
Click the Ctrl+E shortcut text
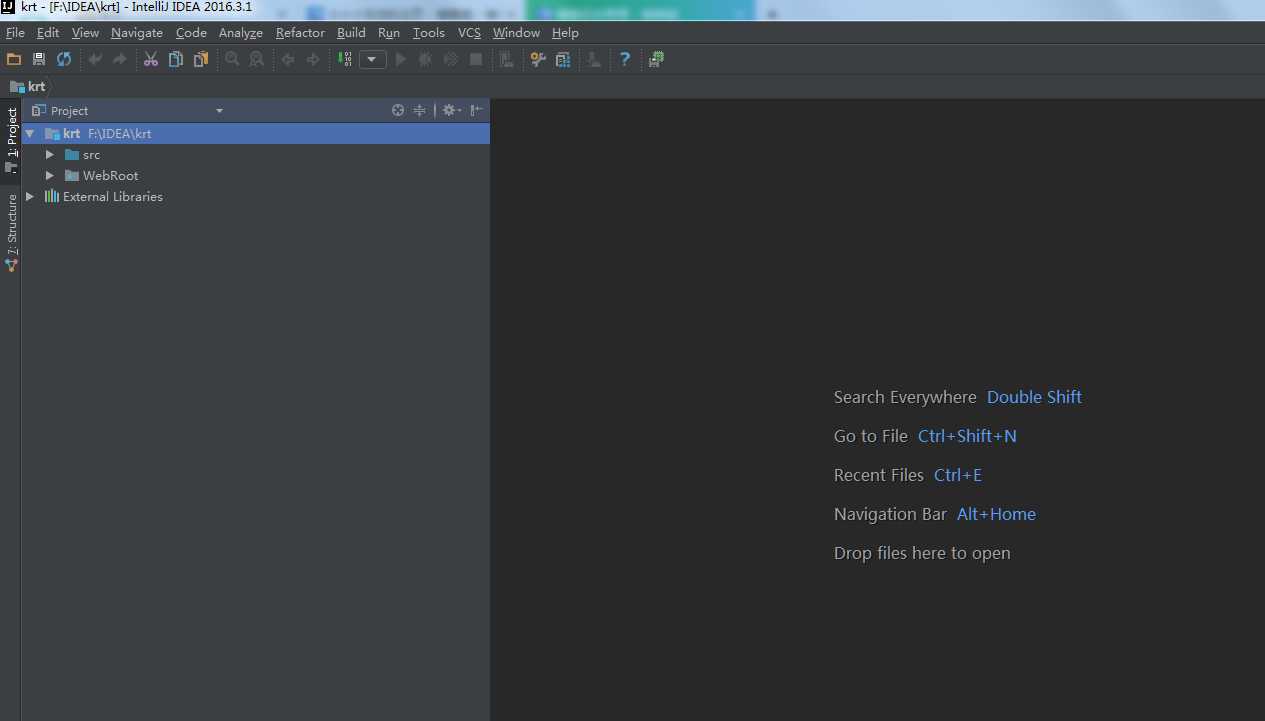(x=958, y=475)
